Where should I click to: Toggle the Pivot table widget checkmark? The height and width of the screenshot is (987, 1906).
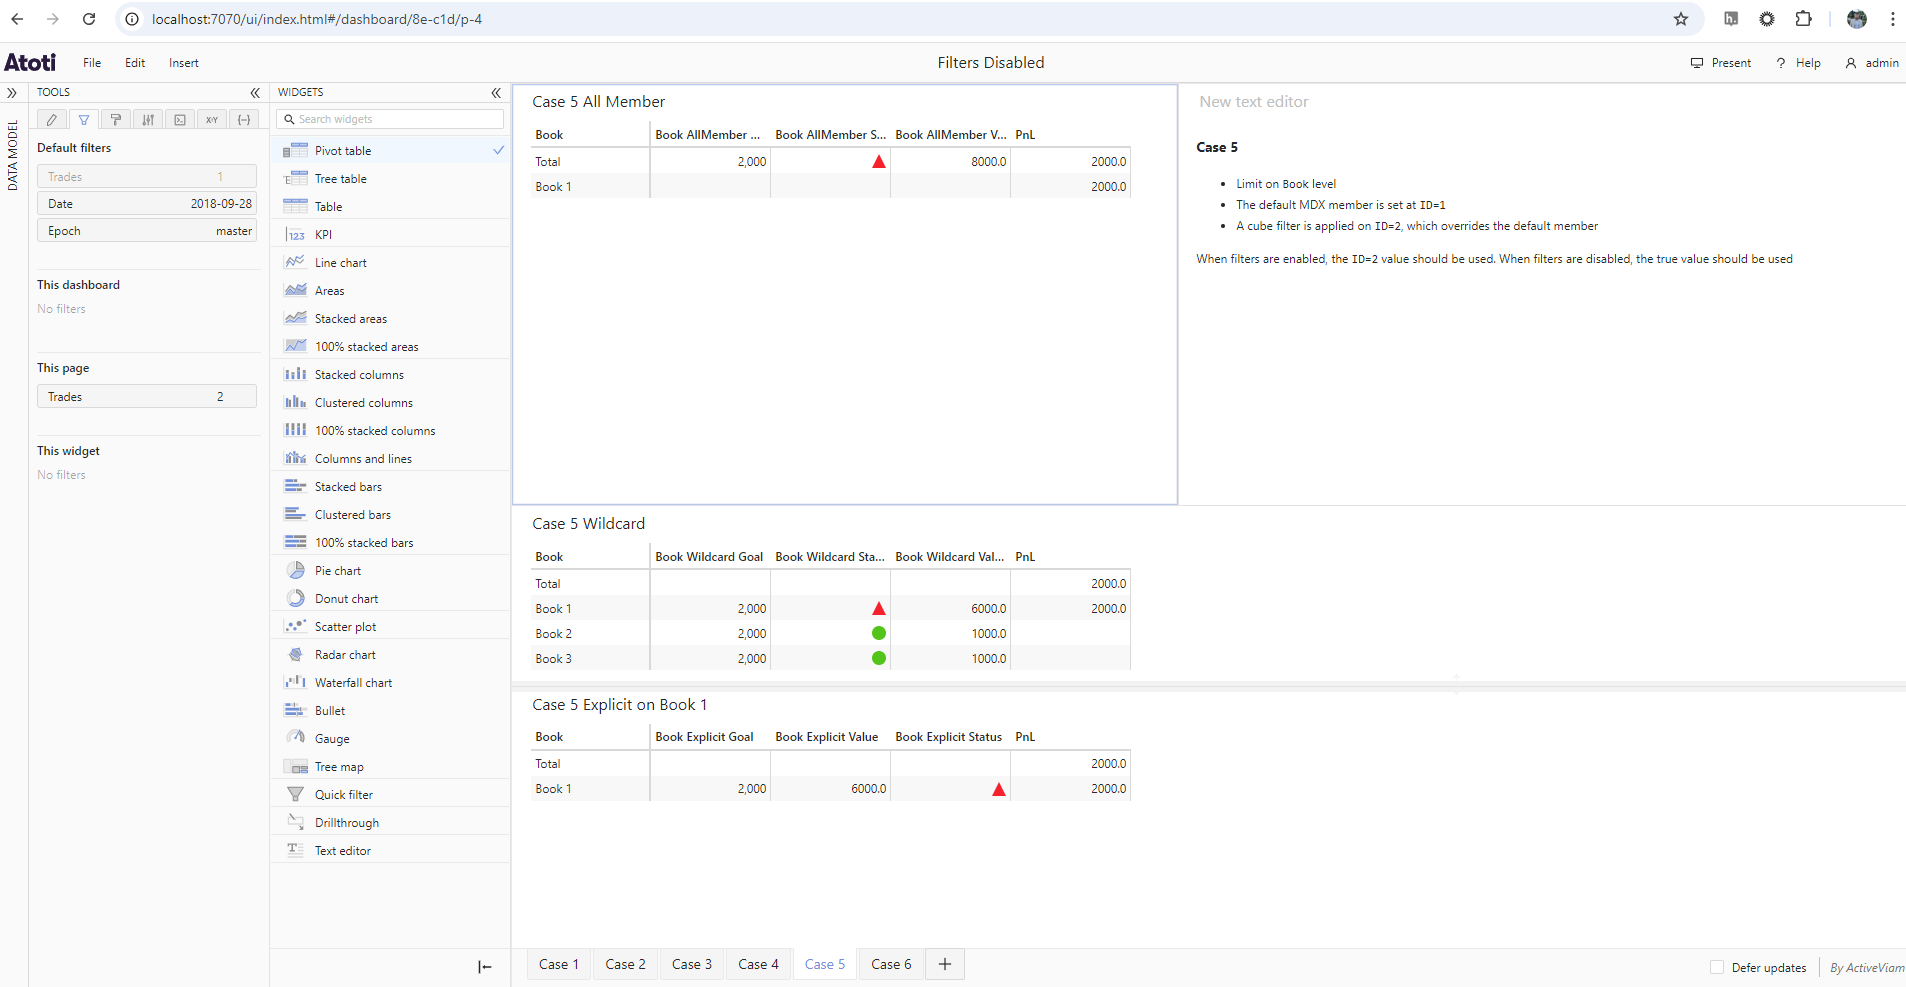coord(498,150)
